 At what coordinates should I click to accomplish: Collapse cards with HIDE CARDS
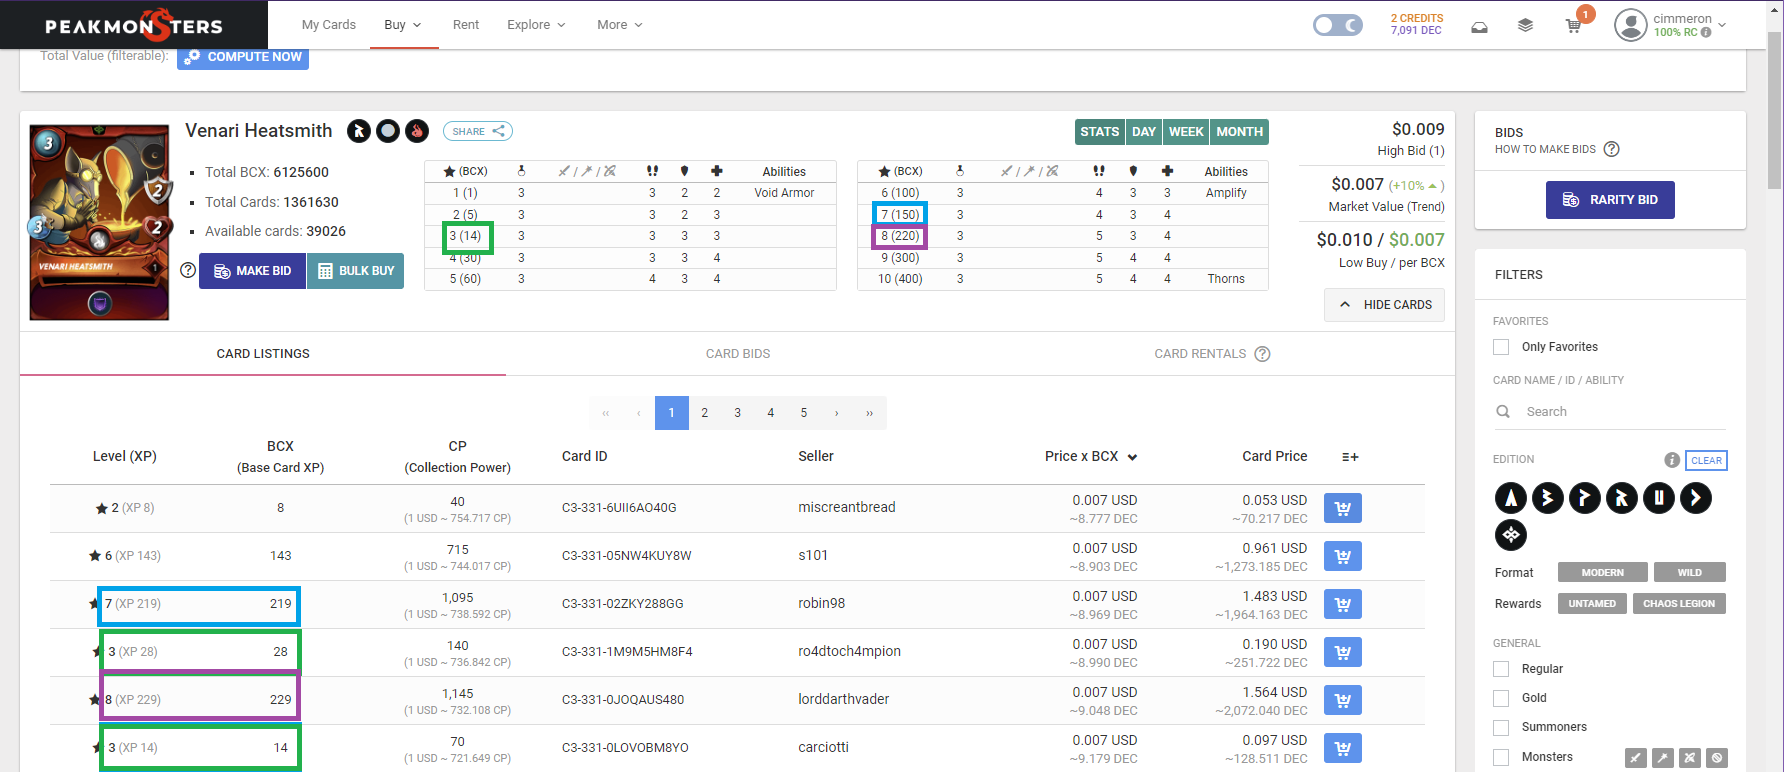1385,305
